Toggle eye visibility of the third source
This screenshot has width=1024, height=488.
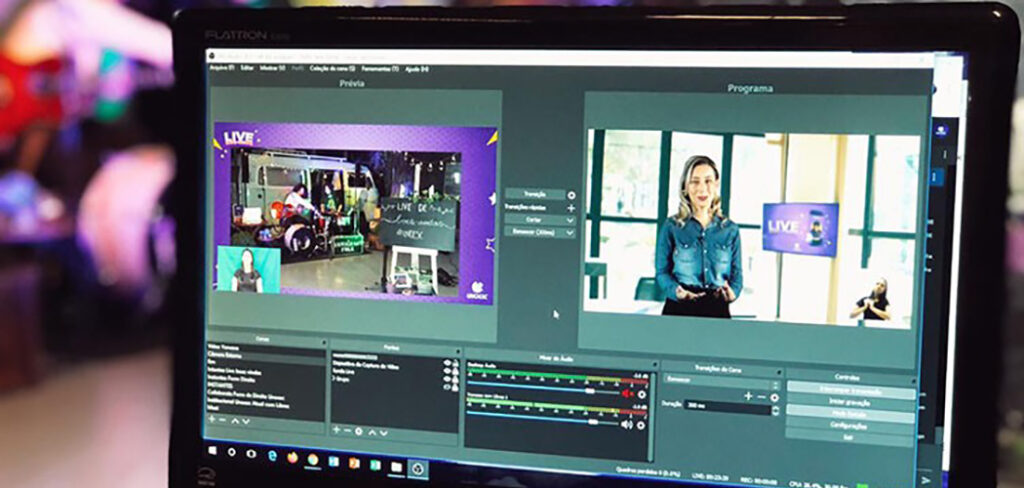pos(447,379)
